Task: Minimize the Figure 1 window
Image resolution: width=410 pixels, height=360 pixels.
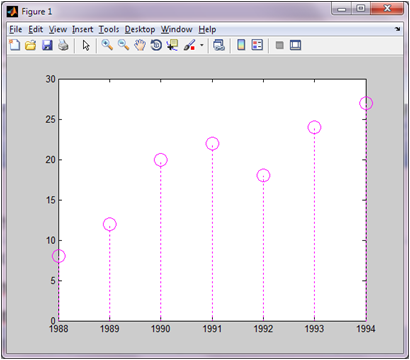Action: tap(342, 9)
